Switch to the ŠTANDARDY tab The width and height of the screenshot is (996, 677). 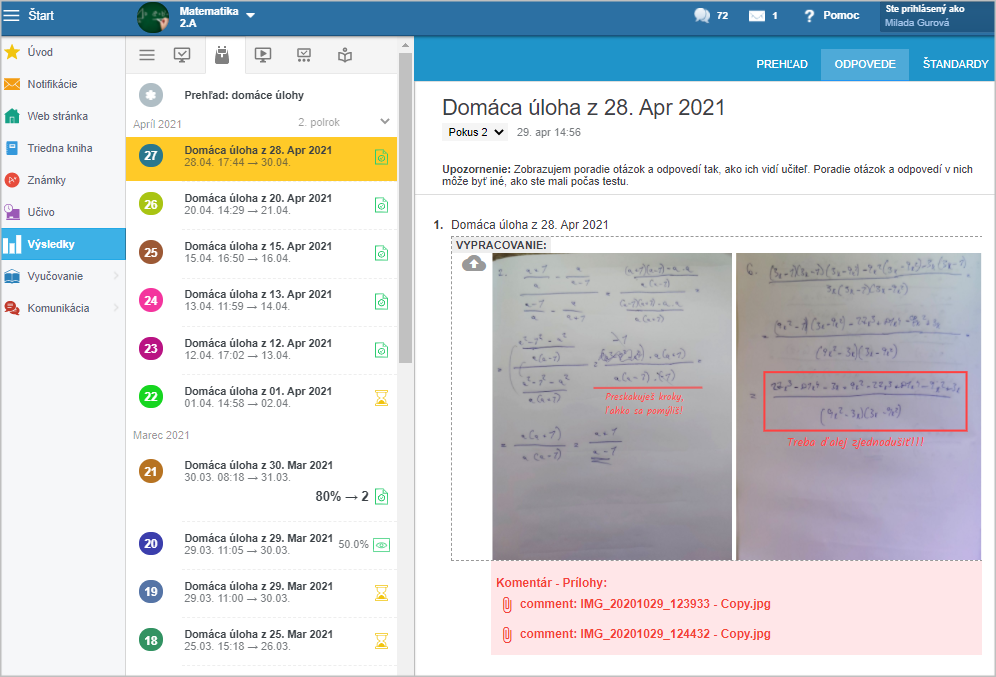click(x=955, y=64)
